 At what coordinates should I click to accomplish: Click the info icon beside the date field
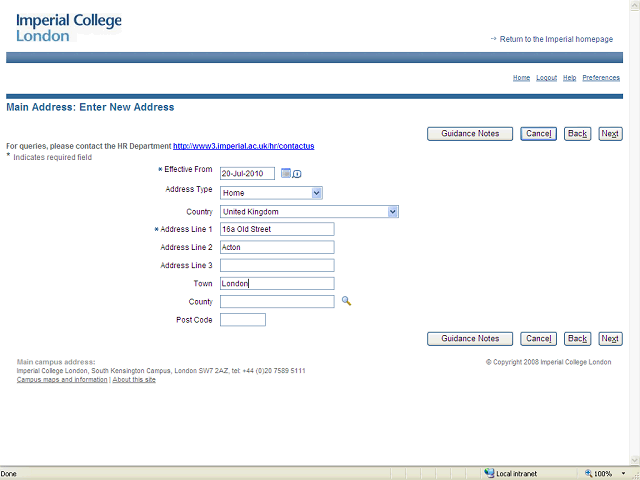pyautogui.click(x=297, y=174)
